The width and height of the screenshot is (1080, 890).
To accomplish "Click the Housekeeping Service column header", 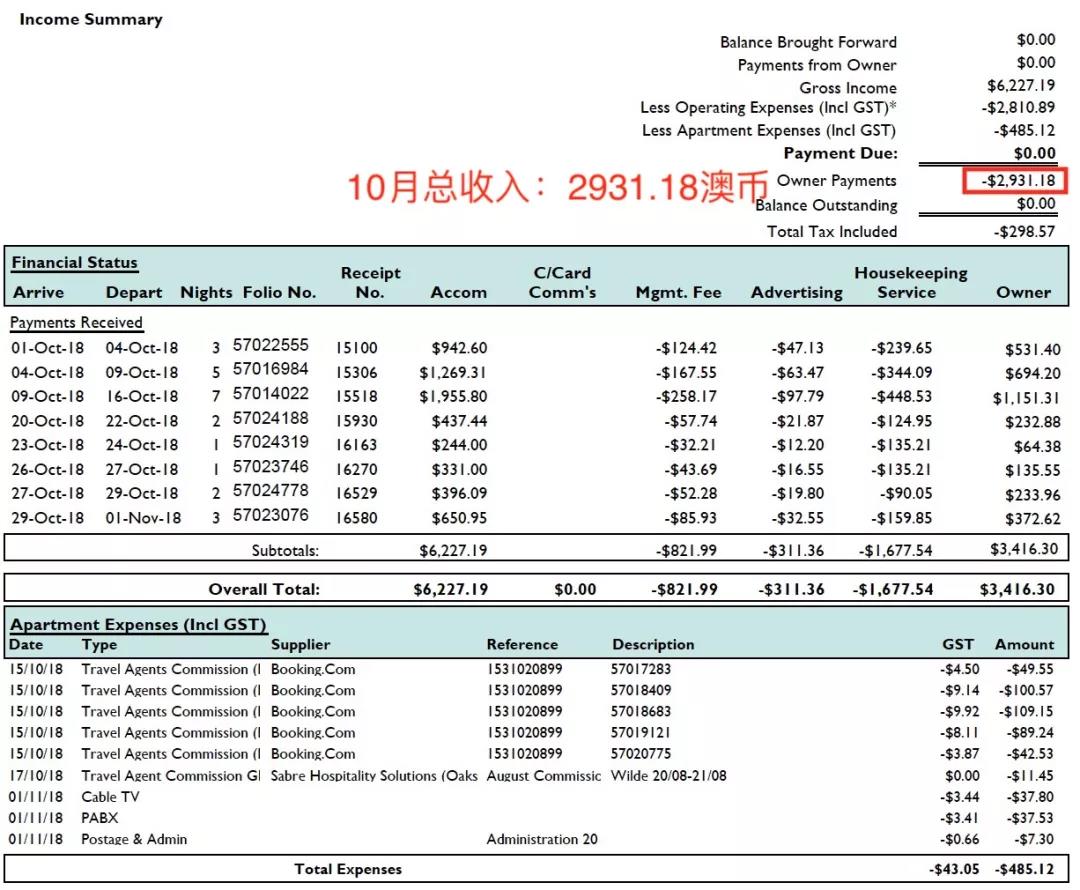I will pyautogui.click(x=909, y=282).
